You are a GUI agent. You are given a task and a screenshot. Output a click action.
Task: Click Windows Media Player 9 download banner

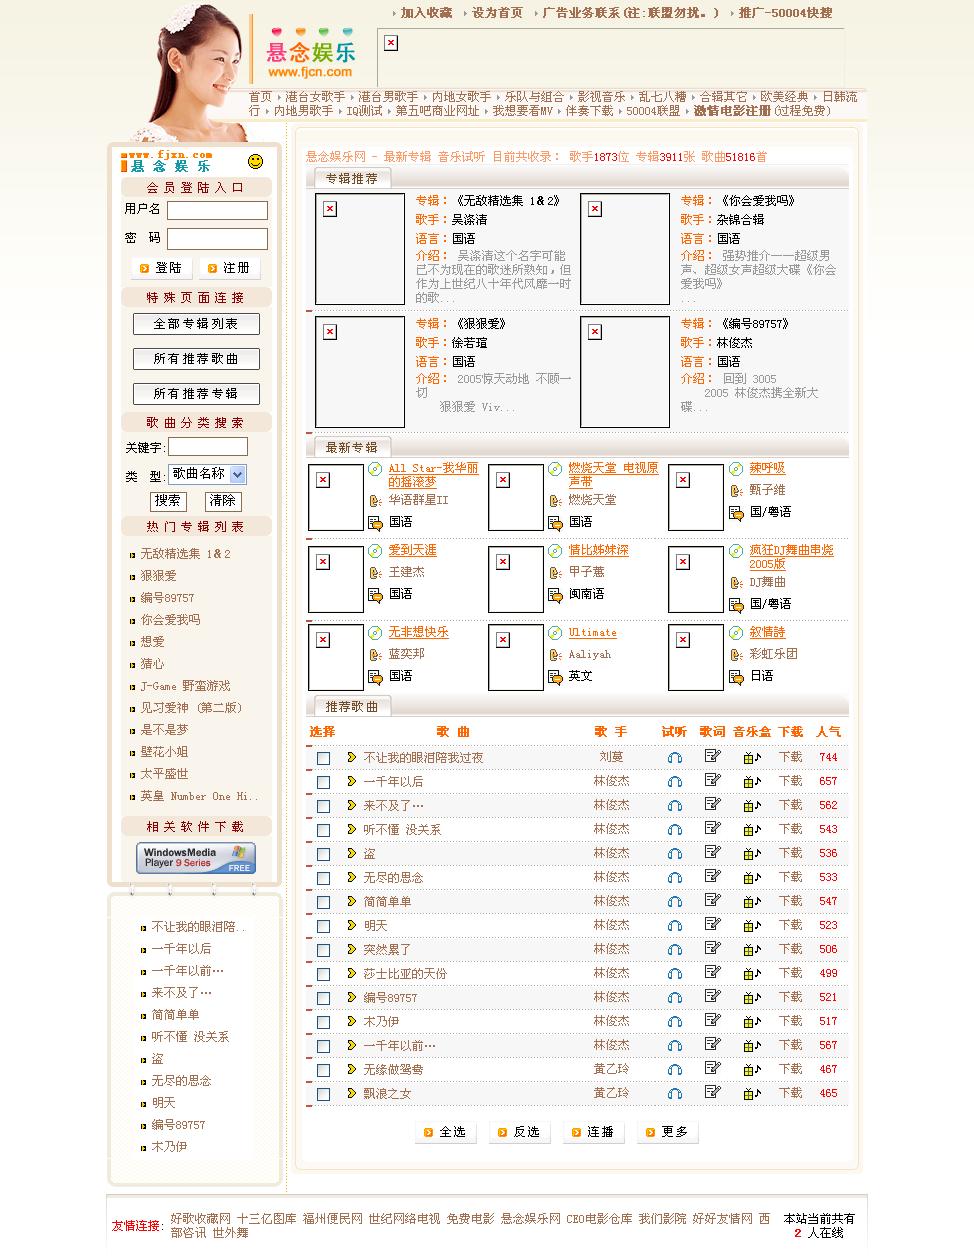click(x=196, y=858)
